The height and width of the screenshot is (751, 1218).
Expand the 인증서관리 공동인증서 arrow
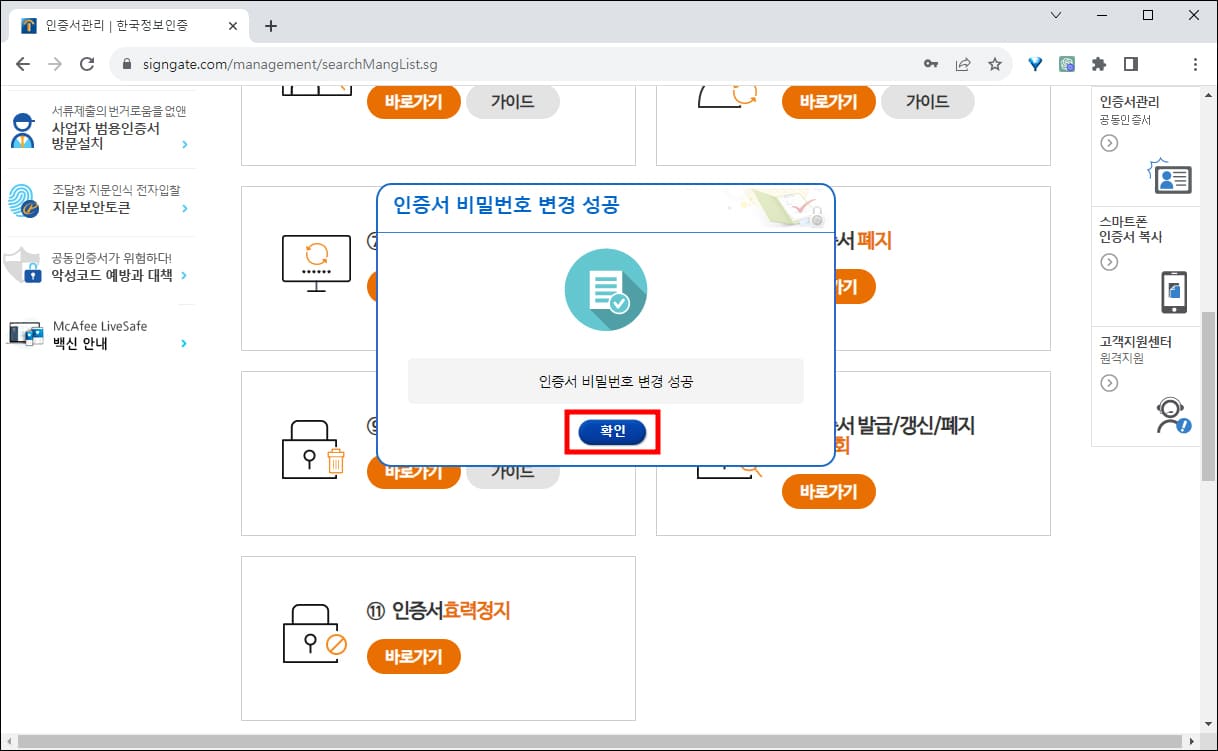[x=1108, y=142]
